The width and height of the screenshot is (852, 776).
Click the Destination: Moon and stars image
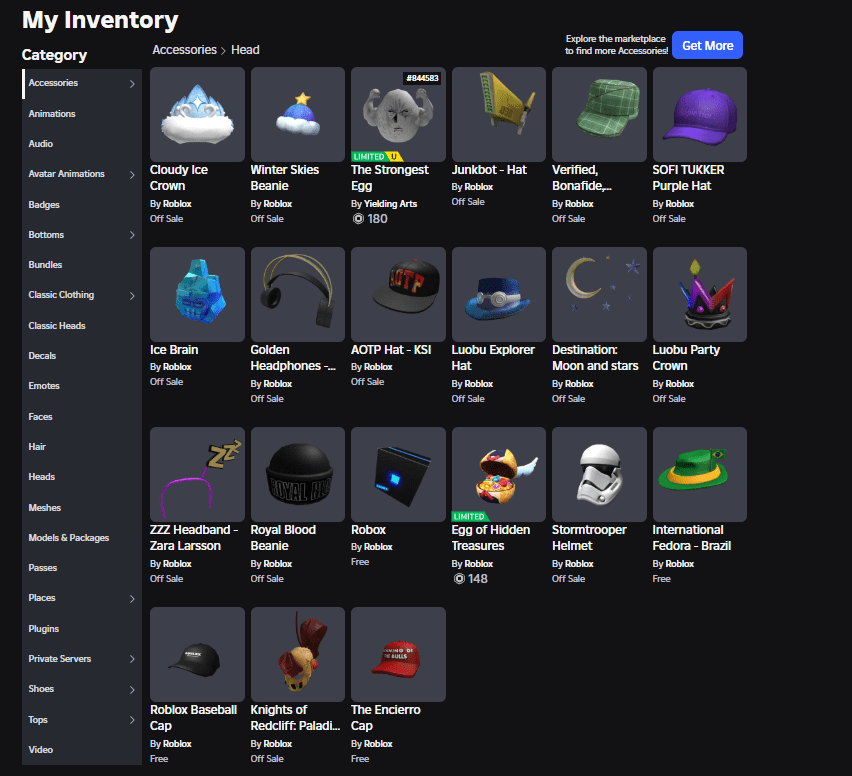(599, 294)
